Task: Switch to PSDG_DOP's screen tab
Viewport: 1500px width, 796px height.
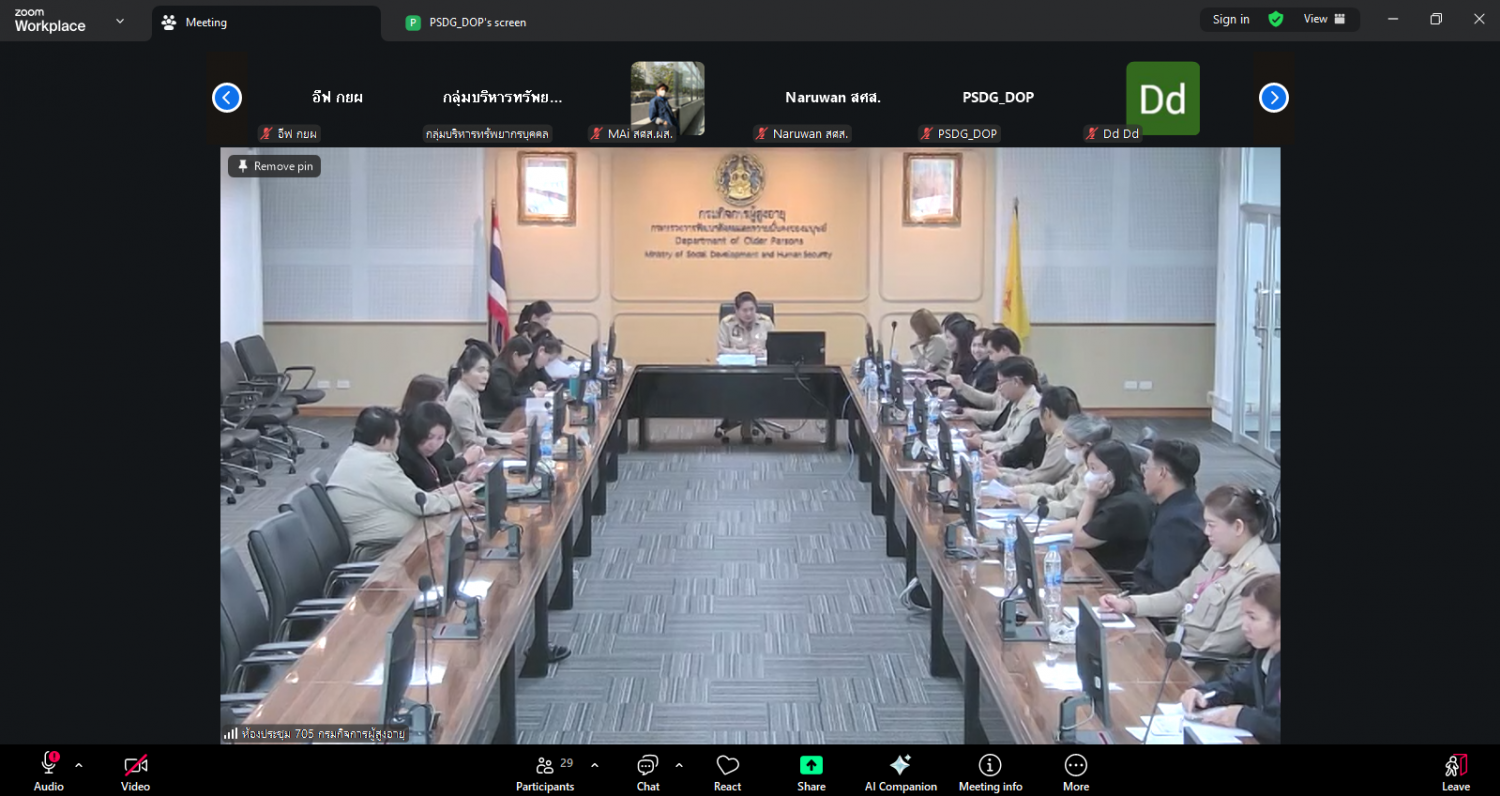Action: [477, 22]
